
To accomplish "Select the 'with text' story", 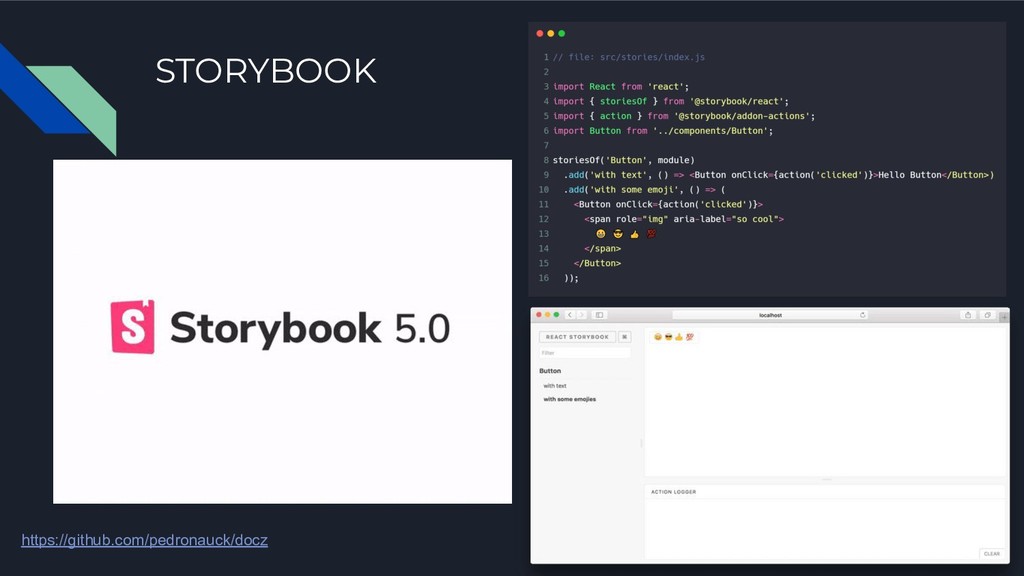I will 555,386.
